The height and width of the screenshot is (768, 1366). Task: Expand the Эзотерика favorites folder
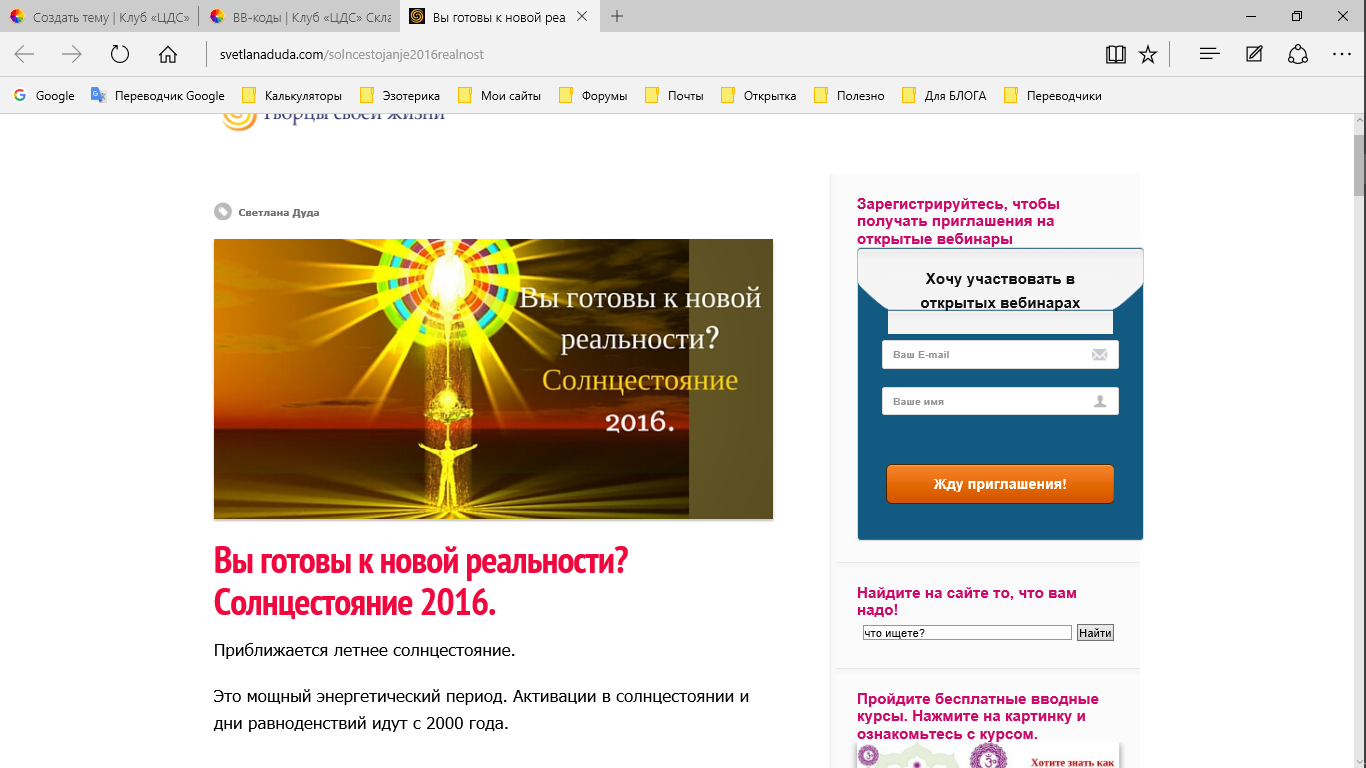[x=399, y=96]
